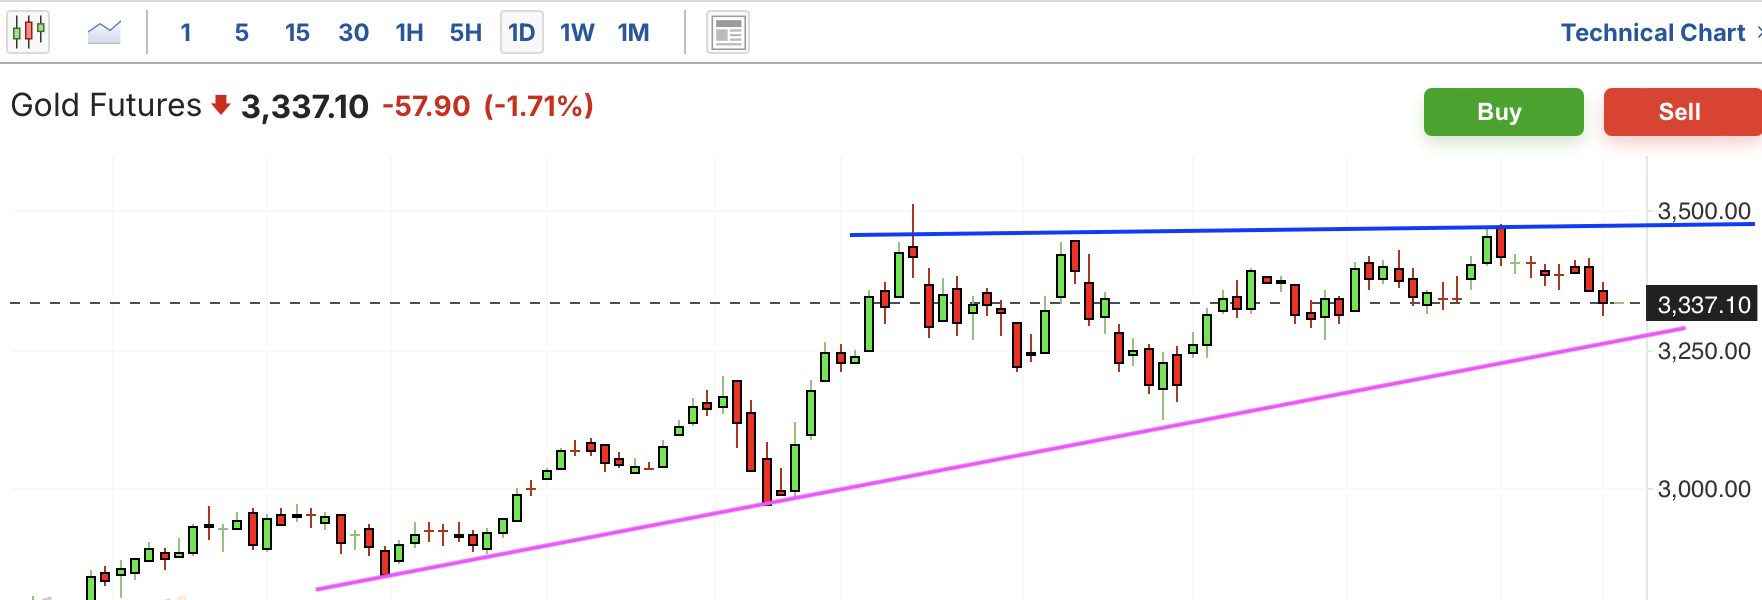
Task: Click the -57.90 change value
Action: 426,106
